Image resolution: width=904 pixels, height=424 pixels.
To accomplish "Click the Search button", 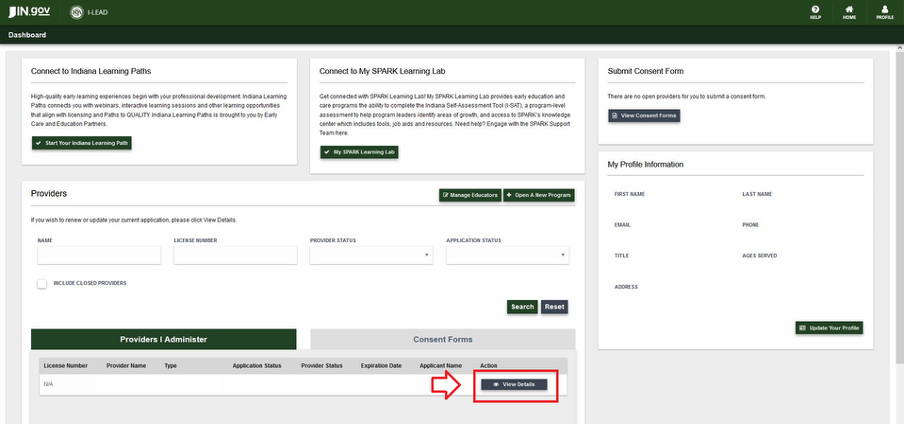I will click(x=522, y=307).
